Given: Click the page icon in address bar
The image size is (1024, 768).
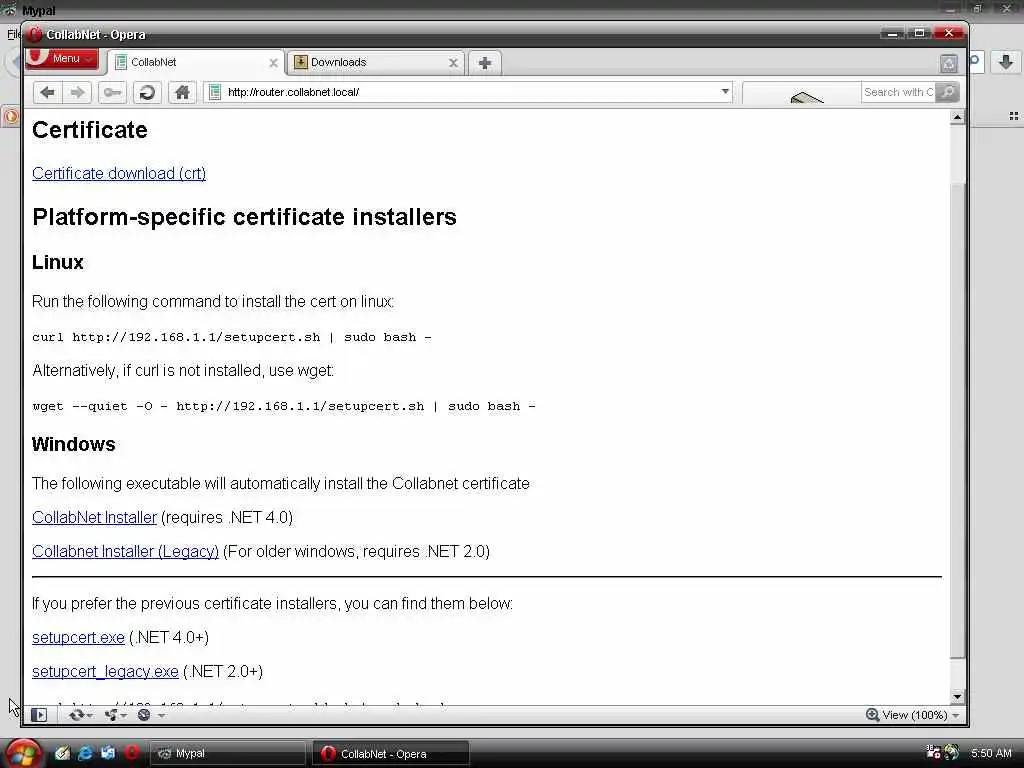Looking at the screenshot, I should pos(214,92).
